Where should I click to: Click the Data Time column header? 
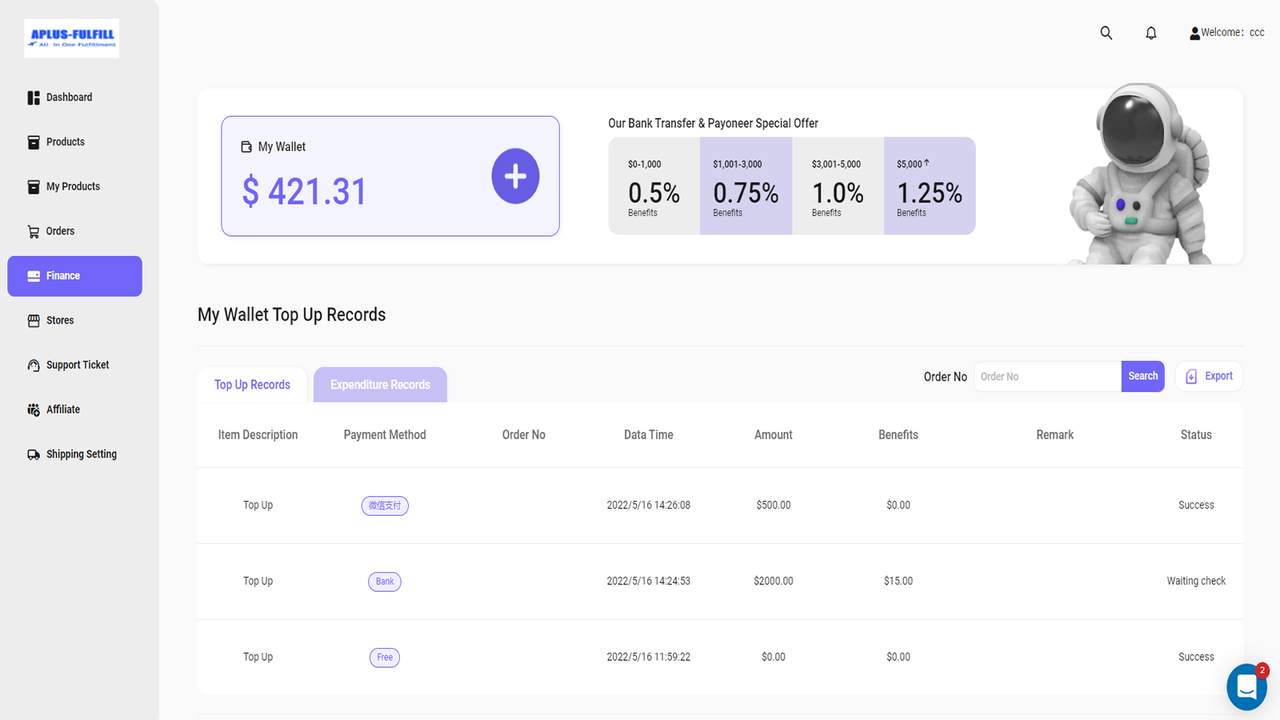649,435
